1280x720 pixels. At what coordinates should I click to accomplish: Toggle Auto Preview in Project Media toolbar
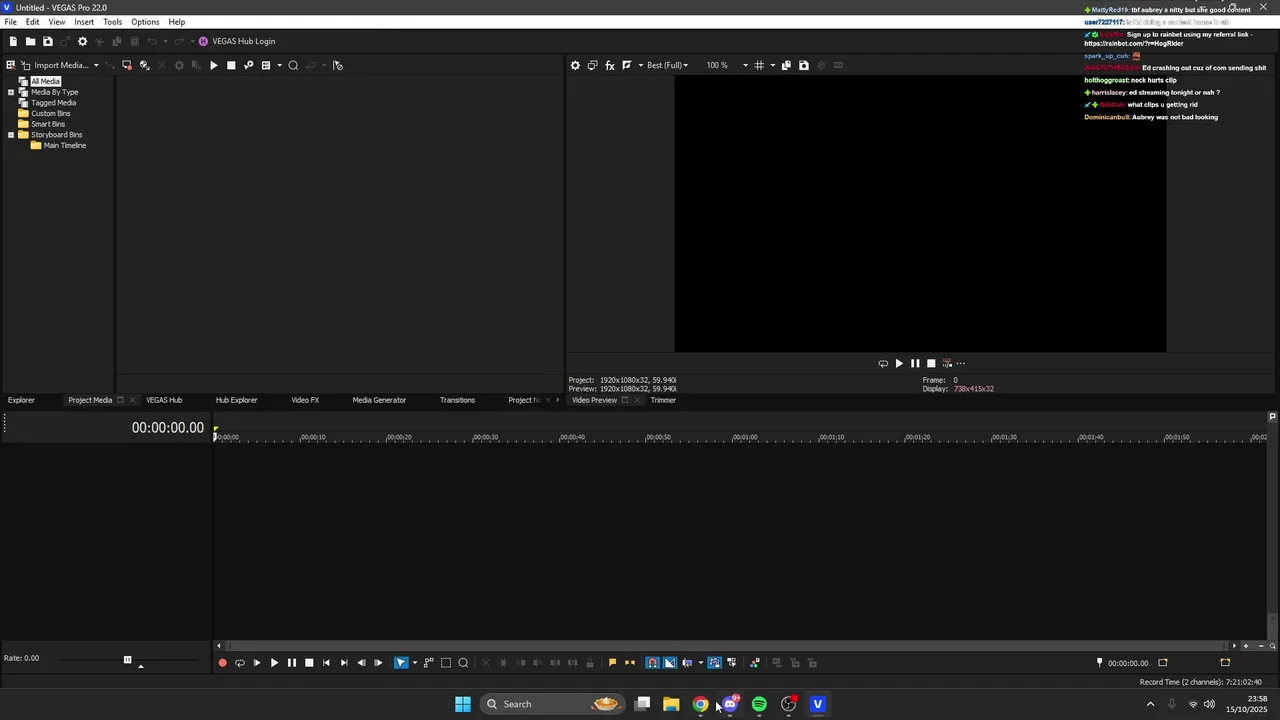click(x=249, y=65)
